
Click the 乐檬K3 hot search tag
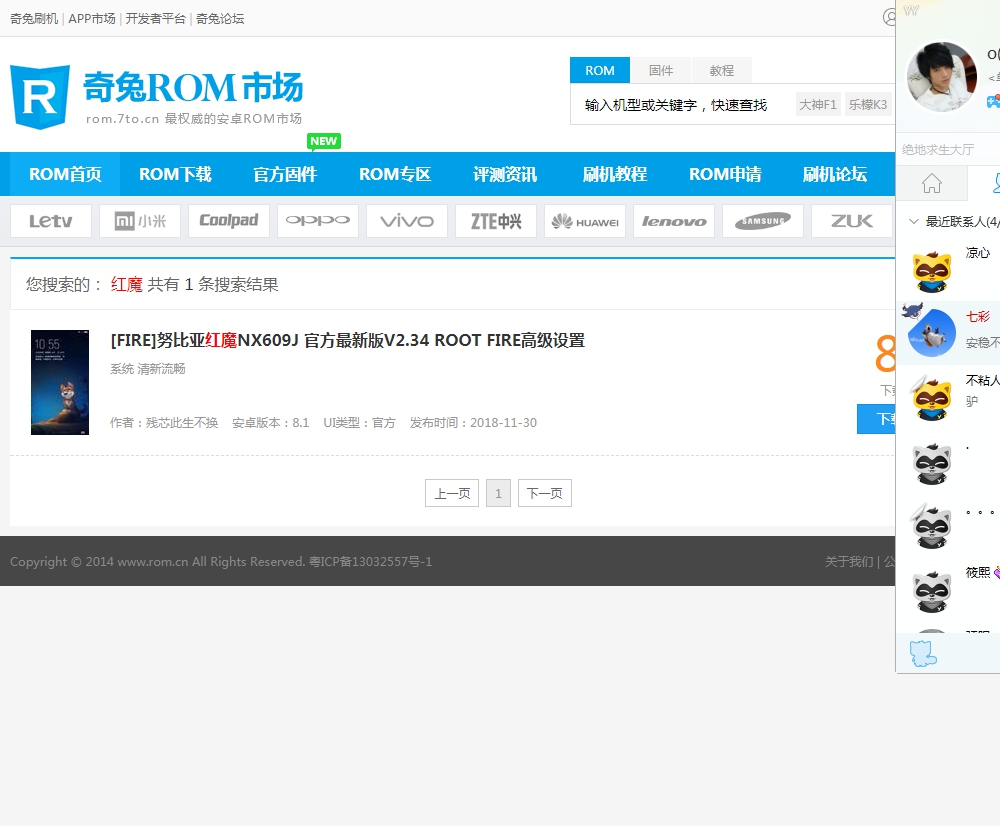867,105
